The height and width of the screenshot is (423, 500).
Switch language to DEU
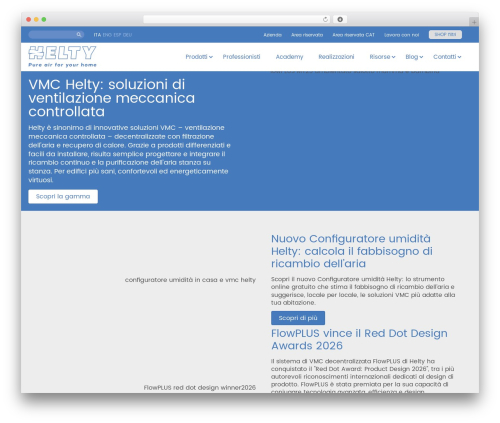coord(127,35)
